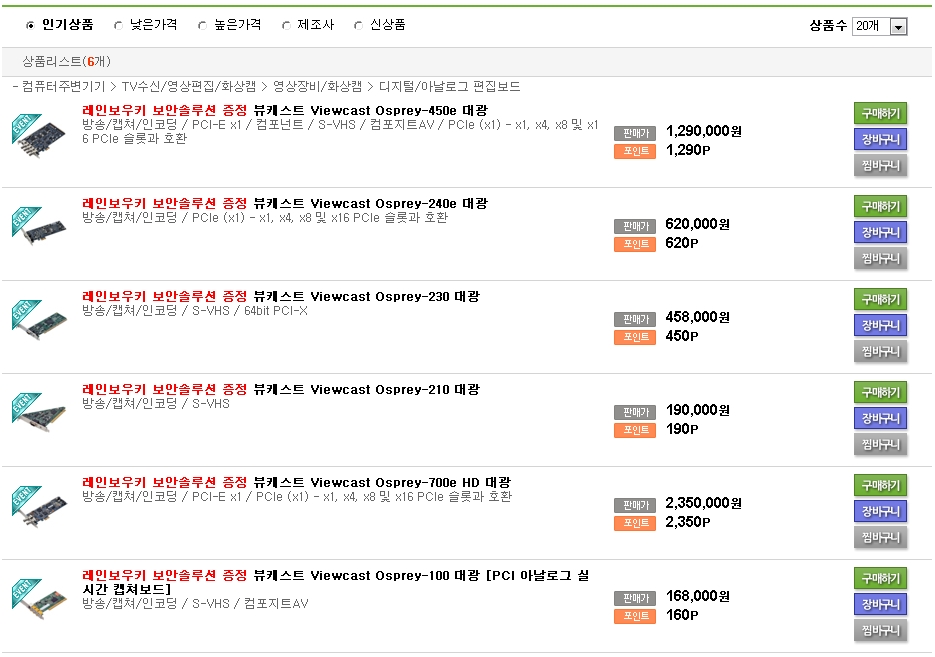
Task: Open the Osprey-100 product thumbnail
Action: pos(39,600)
